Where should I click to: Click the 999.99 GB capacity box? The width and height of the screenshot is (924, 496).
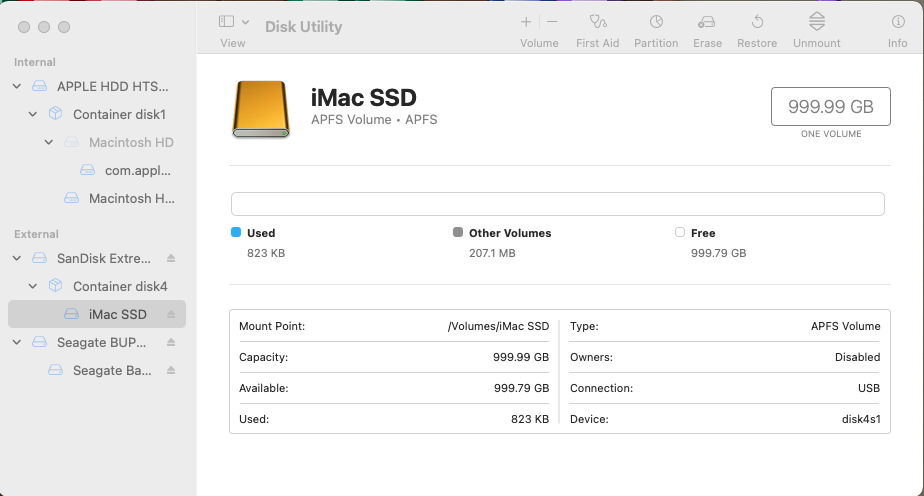click(x=831, y=107)
